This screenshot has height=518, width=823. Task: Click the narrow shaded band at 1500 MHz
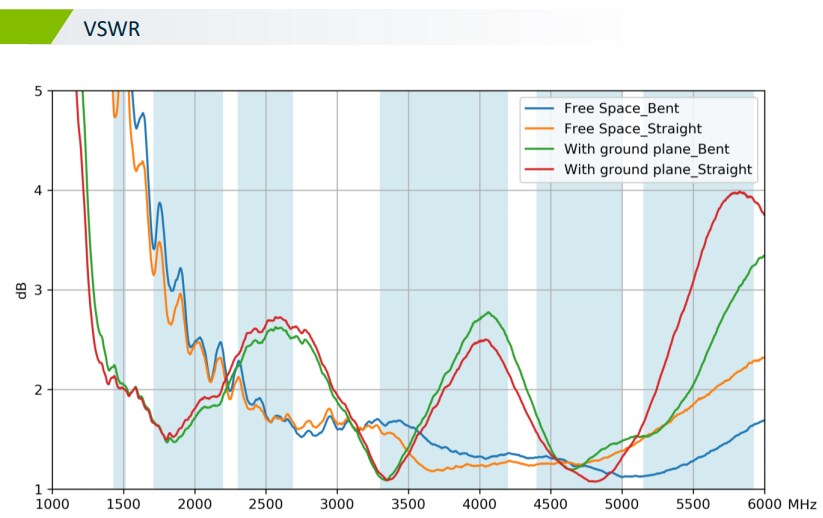[119, 300]
